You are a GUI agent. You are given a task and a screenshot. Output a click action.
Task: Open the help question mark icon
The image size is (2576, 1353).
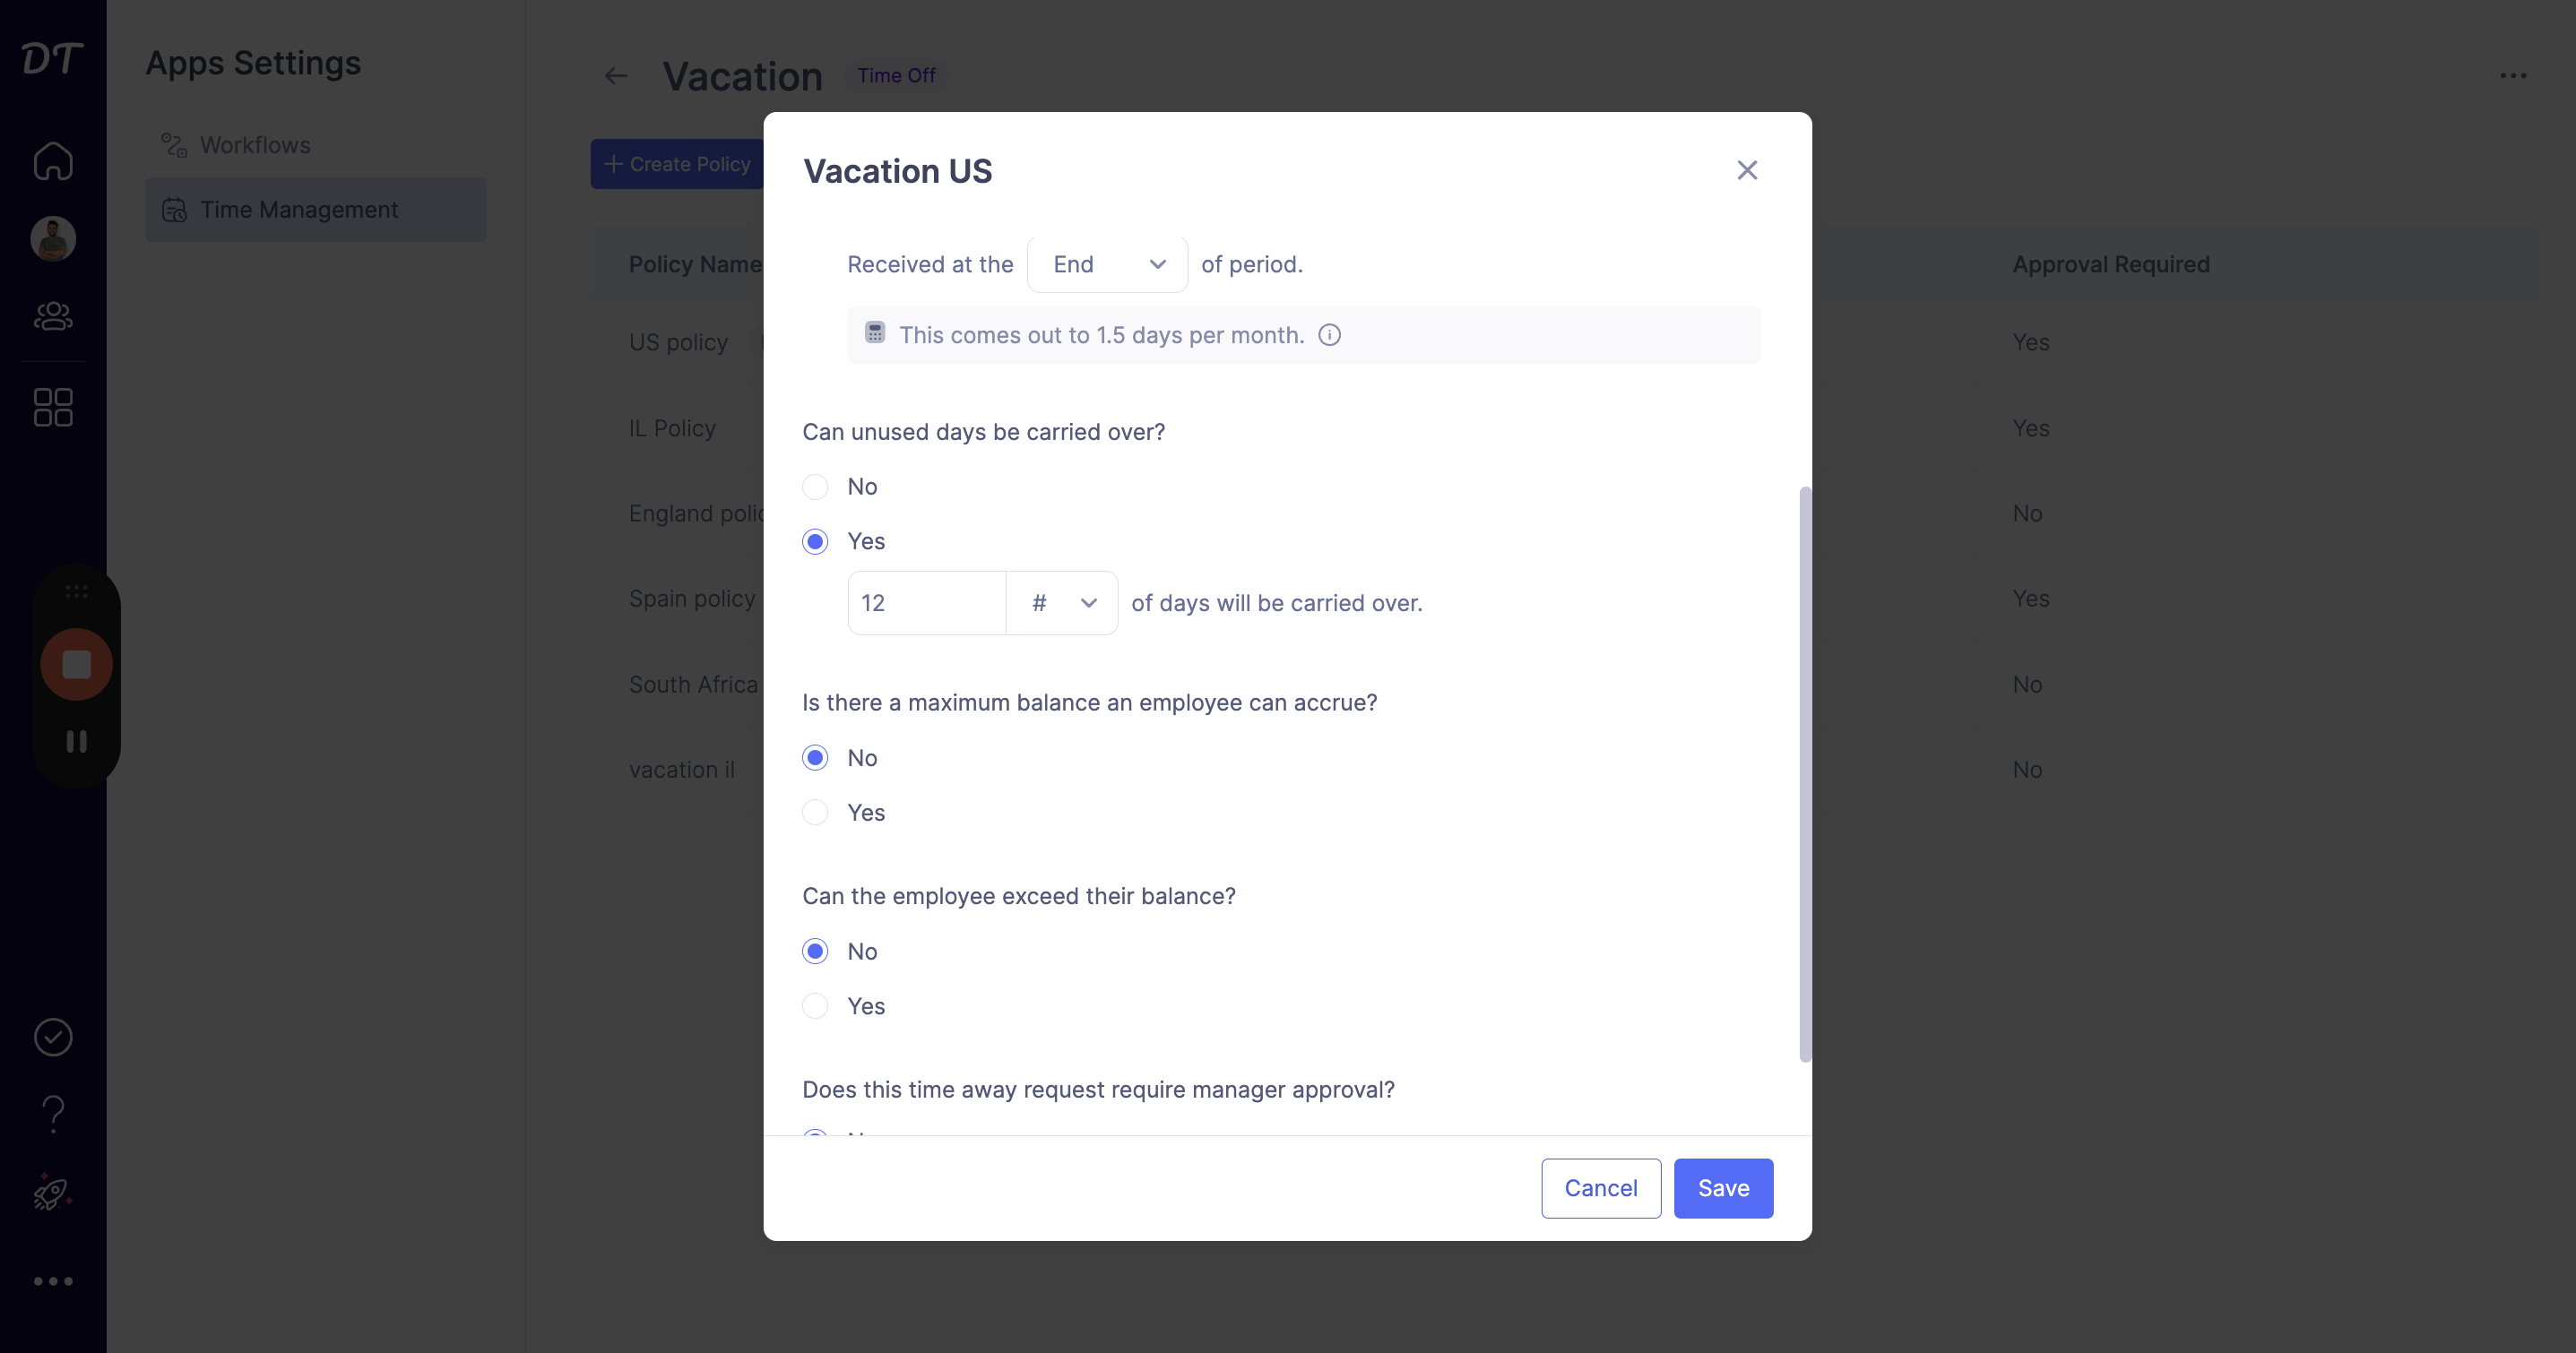coord(53,1113)
